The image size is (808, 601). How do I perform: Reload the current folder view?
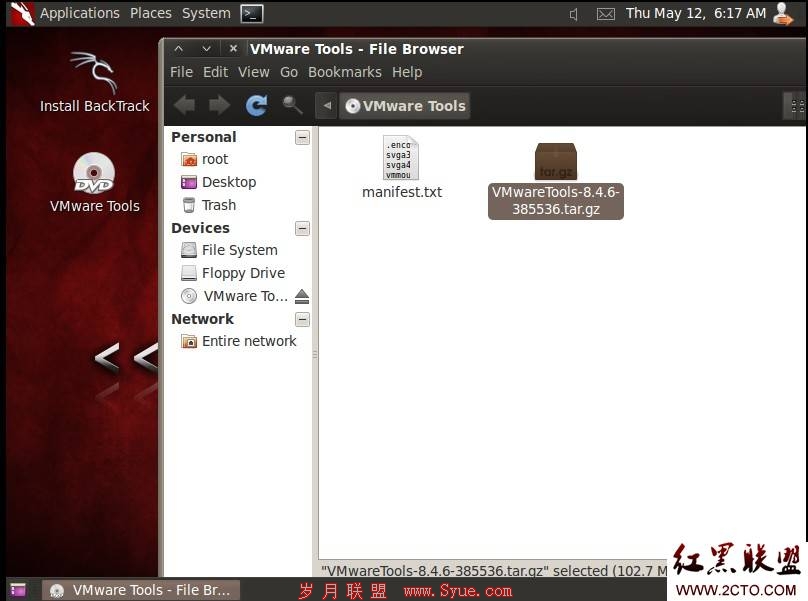[x=256, y=105]
